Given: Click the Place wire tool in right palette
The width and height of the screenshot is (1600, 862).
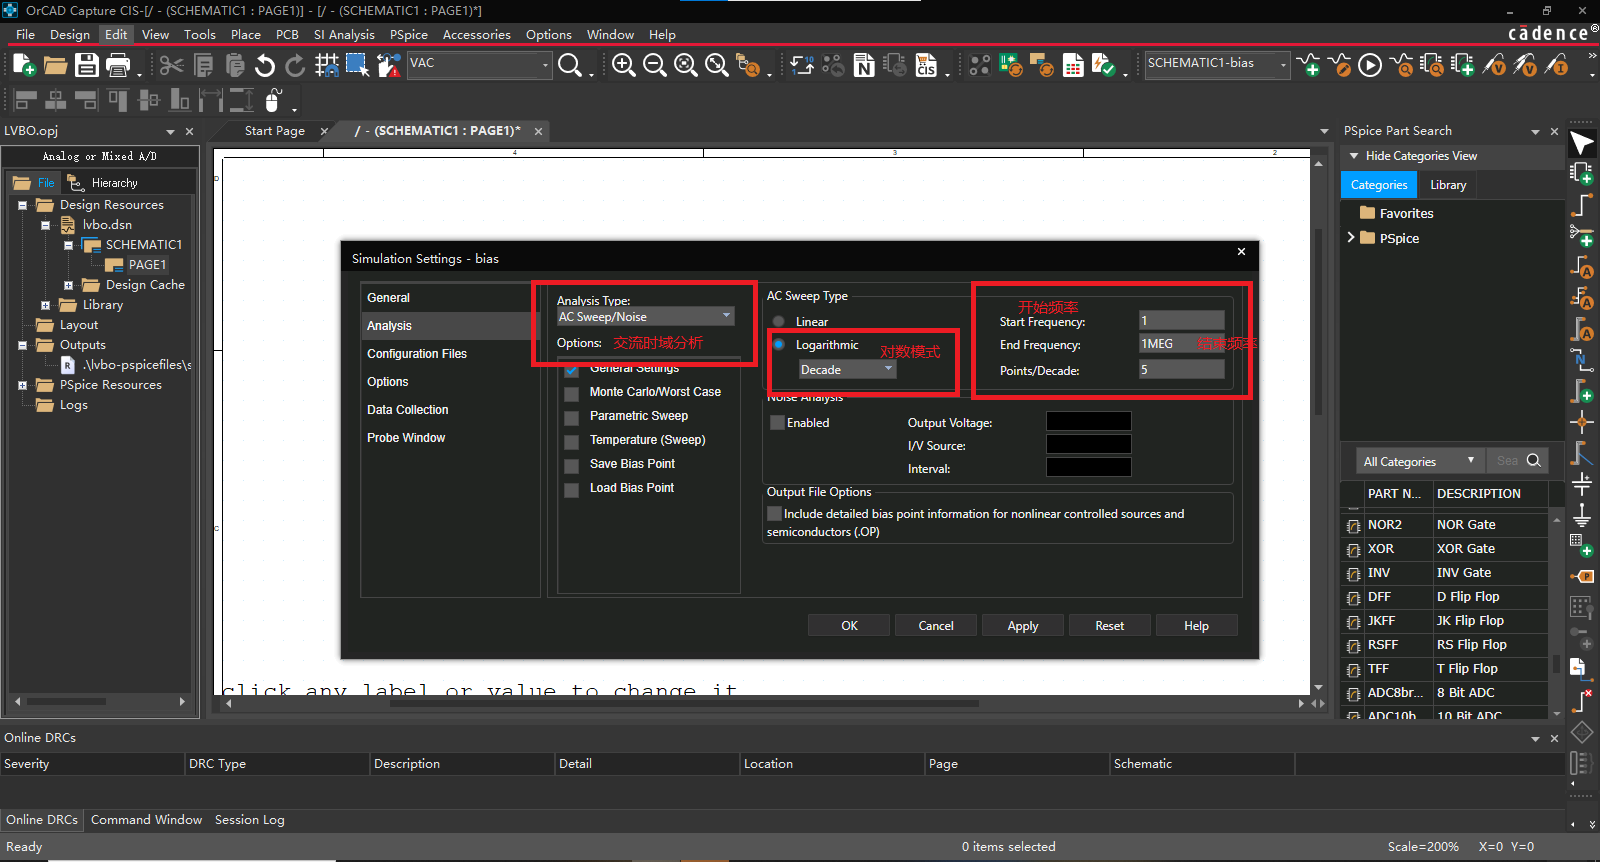Looking at the screenshot, I should click(x=1581, y=204).
